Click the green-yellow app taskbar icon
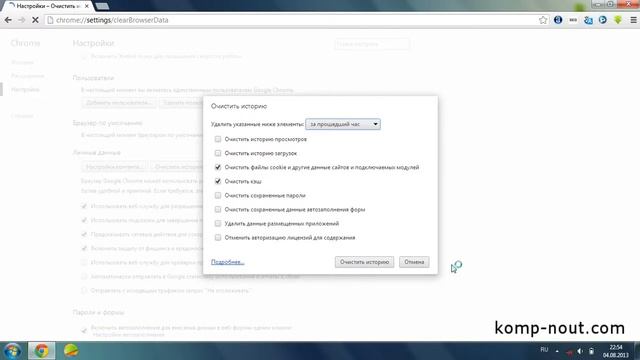This screenshot has width=640, height=360. click(x=71, y=351)
